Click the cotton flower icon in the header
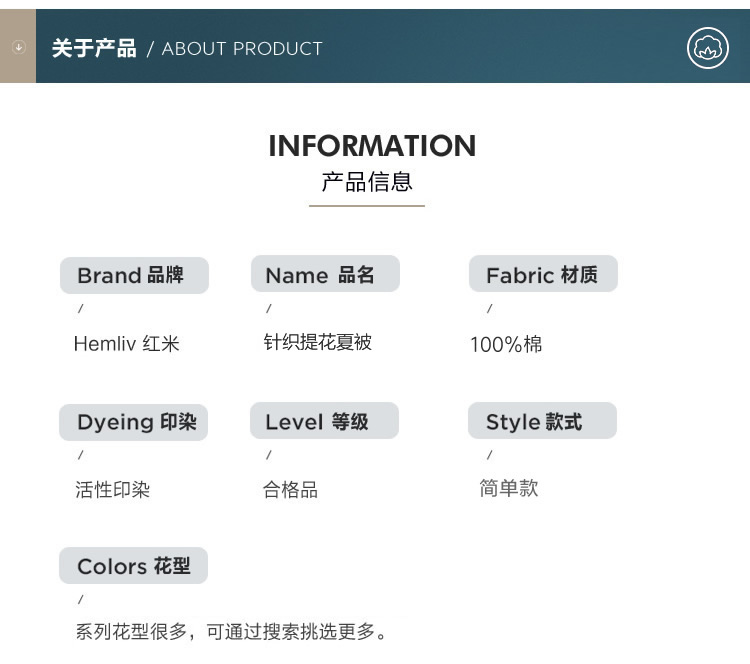Image resolution: width=750 pixels, height=664 pixels. [707, 48]
